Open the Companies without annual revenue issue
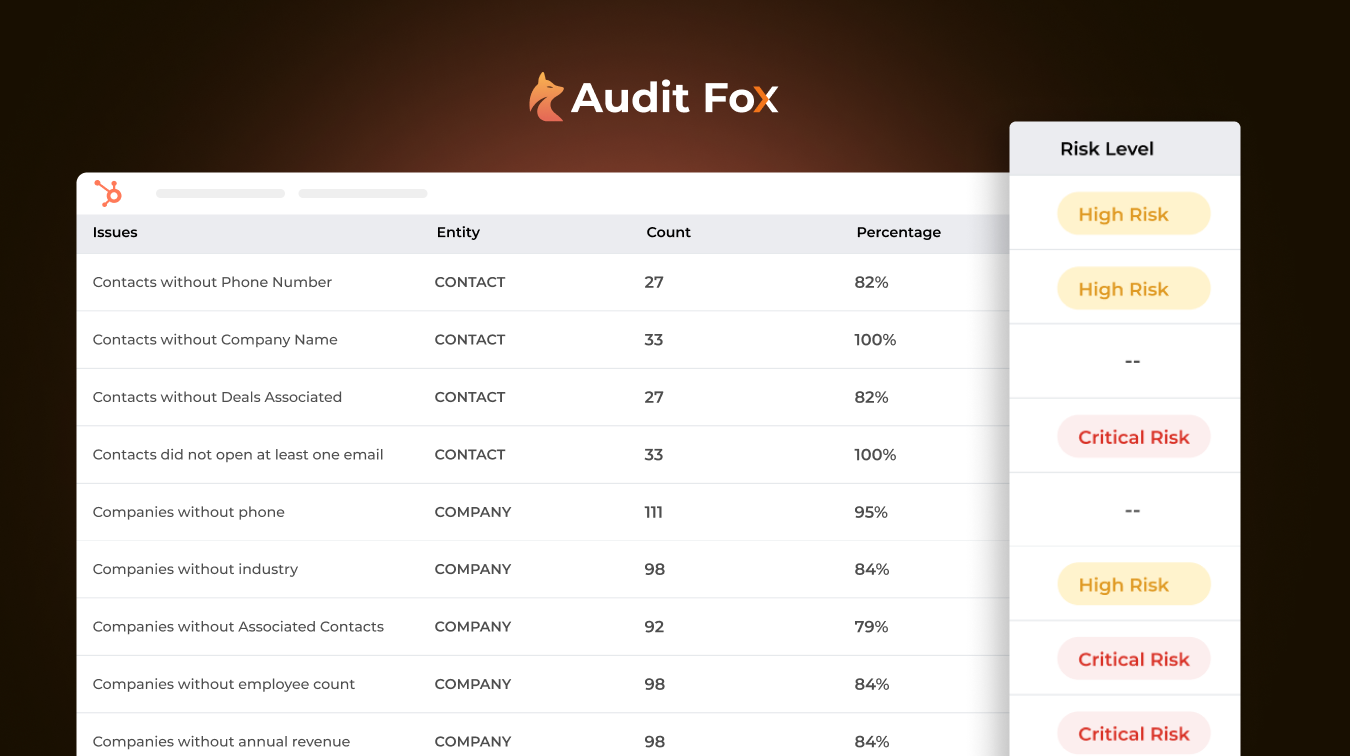 tap(221, 742)
